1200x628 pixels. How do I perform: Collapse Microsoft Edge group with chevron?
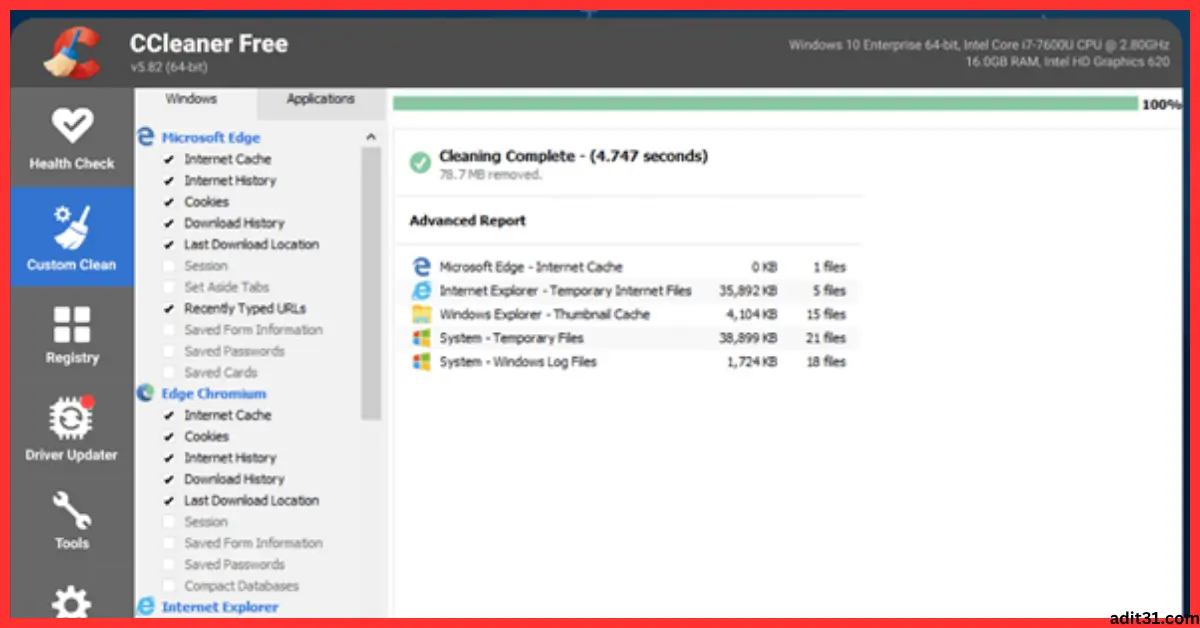371,137
